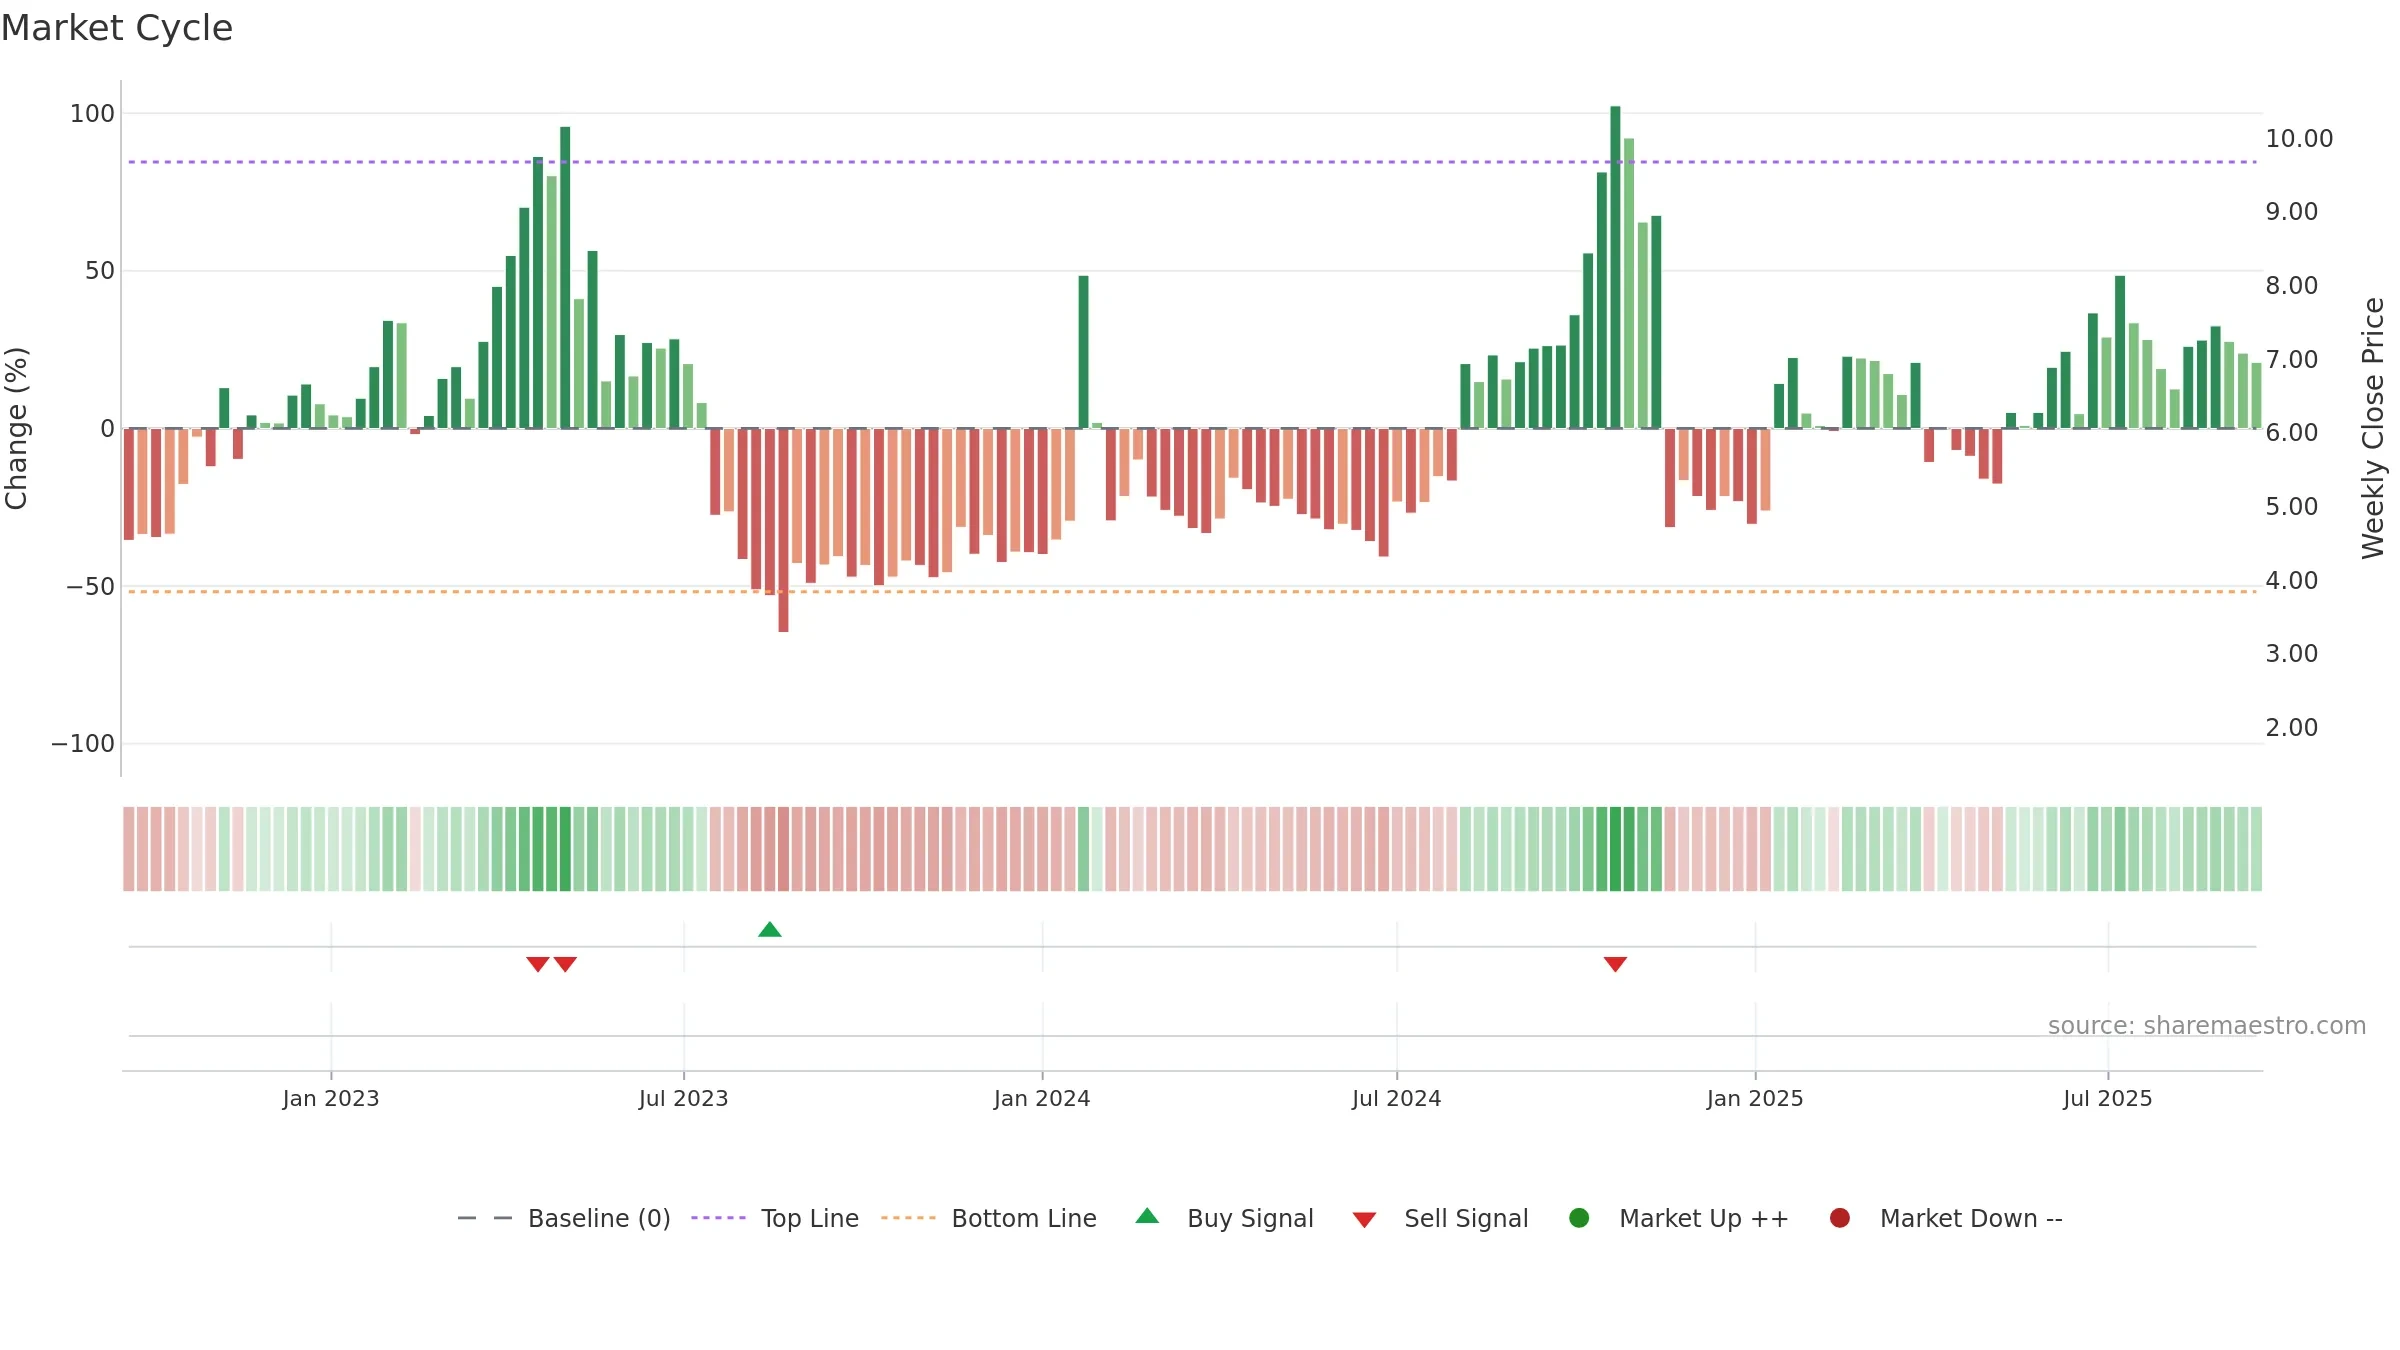This screenshot has width=2400, height=1350.
Task: Click the gray dashed Baseline legend sample
Action: tap(484, 1218)
